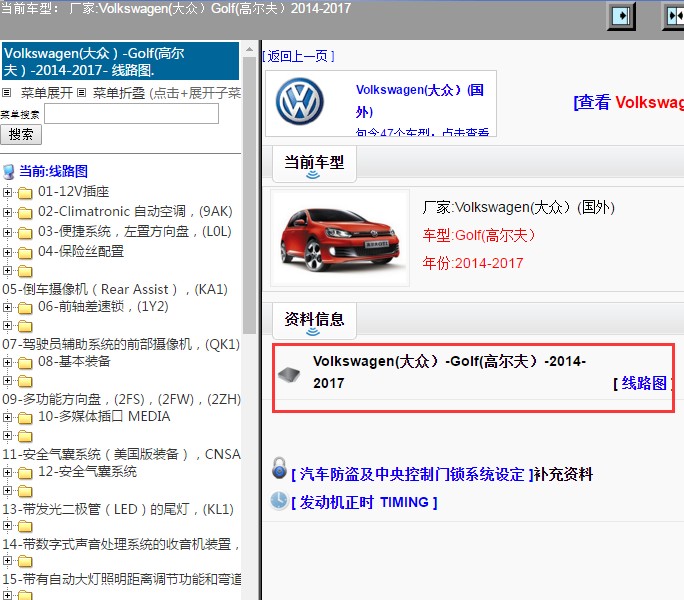Expand the 04-保险丝配置 node

(x=7, y=252)
